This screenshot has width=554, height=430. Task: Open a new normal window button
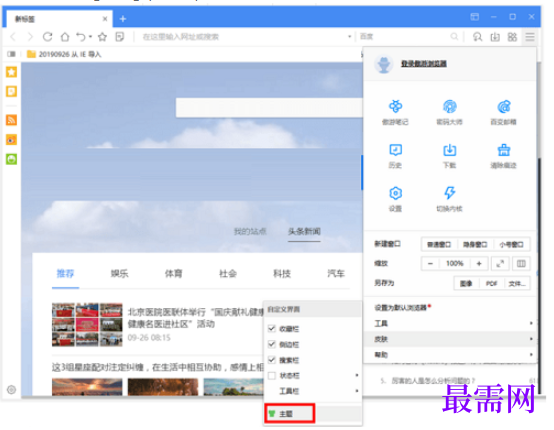[x=439, y=245]
